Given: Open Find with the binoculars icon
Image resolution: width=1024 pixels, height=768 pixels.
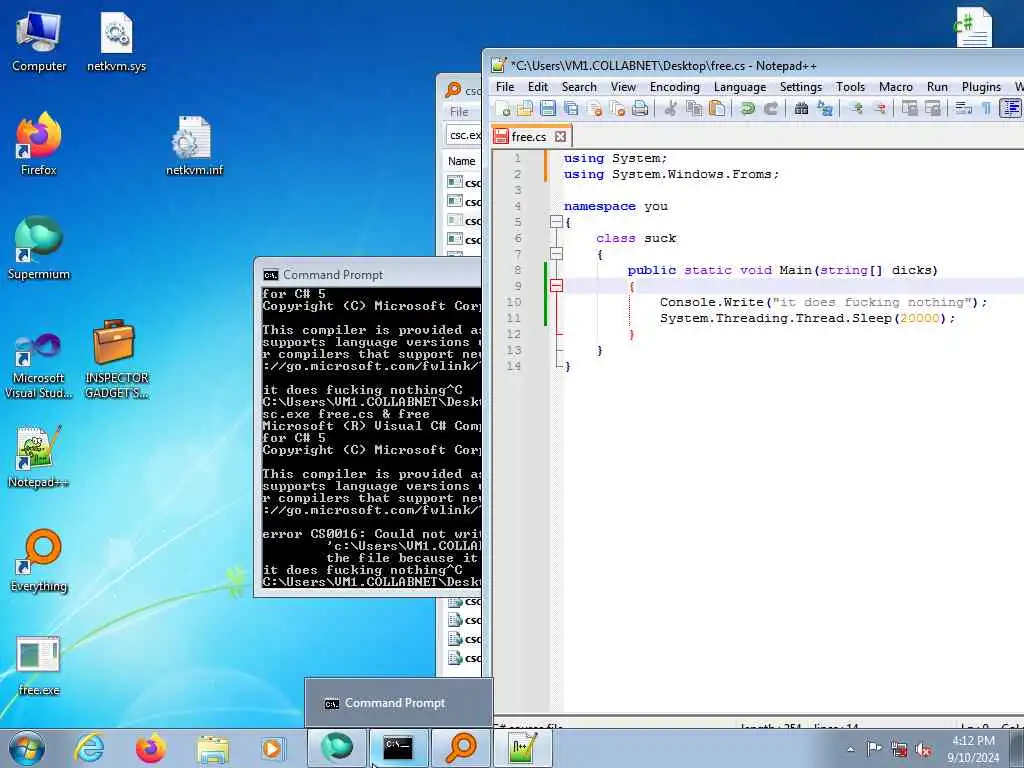Looking at the screenshot, I should tap(801, 108).
